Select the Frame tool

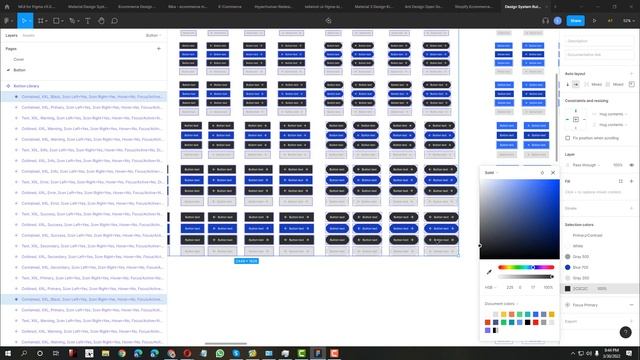pyautogui.click(x=42, y=20)
